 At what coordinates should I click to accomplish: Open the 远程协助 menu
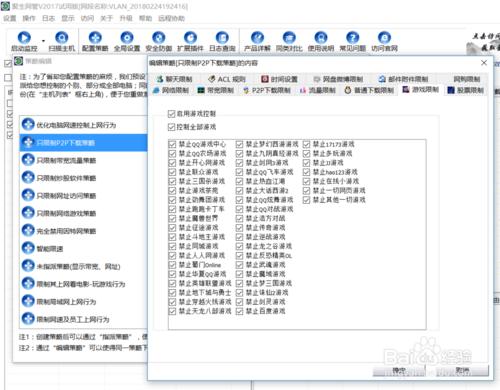tap(171, 18)
